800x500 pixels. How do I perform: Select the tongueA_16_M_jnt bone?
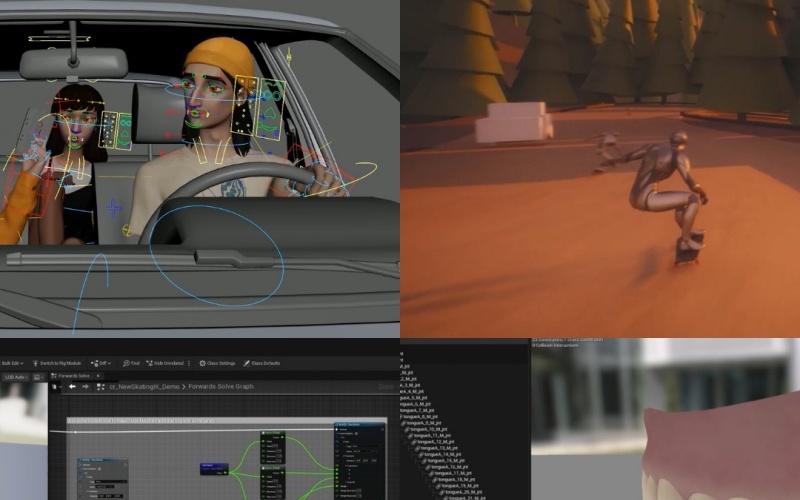[446, 467]
